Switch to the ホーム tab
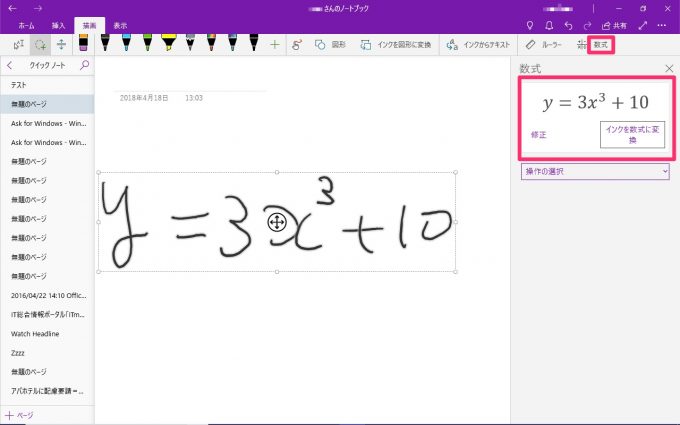Image resolution: width=680 pixels, height=425 pixels. [26, 26]
